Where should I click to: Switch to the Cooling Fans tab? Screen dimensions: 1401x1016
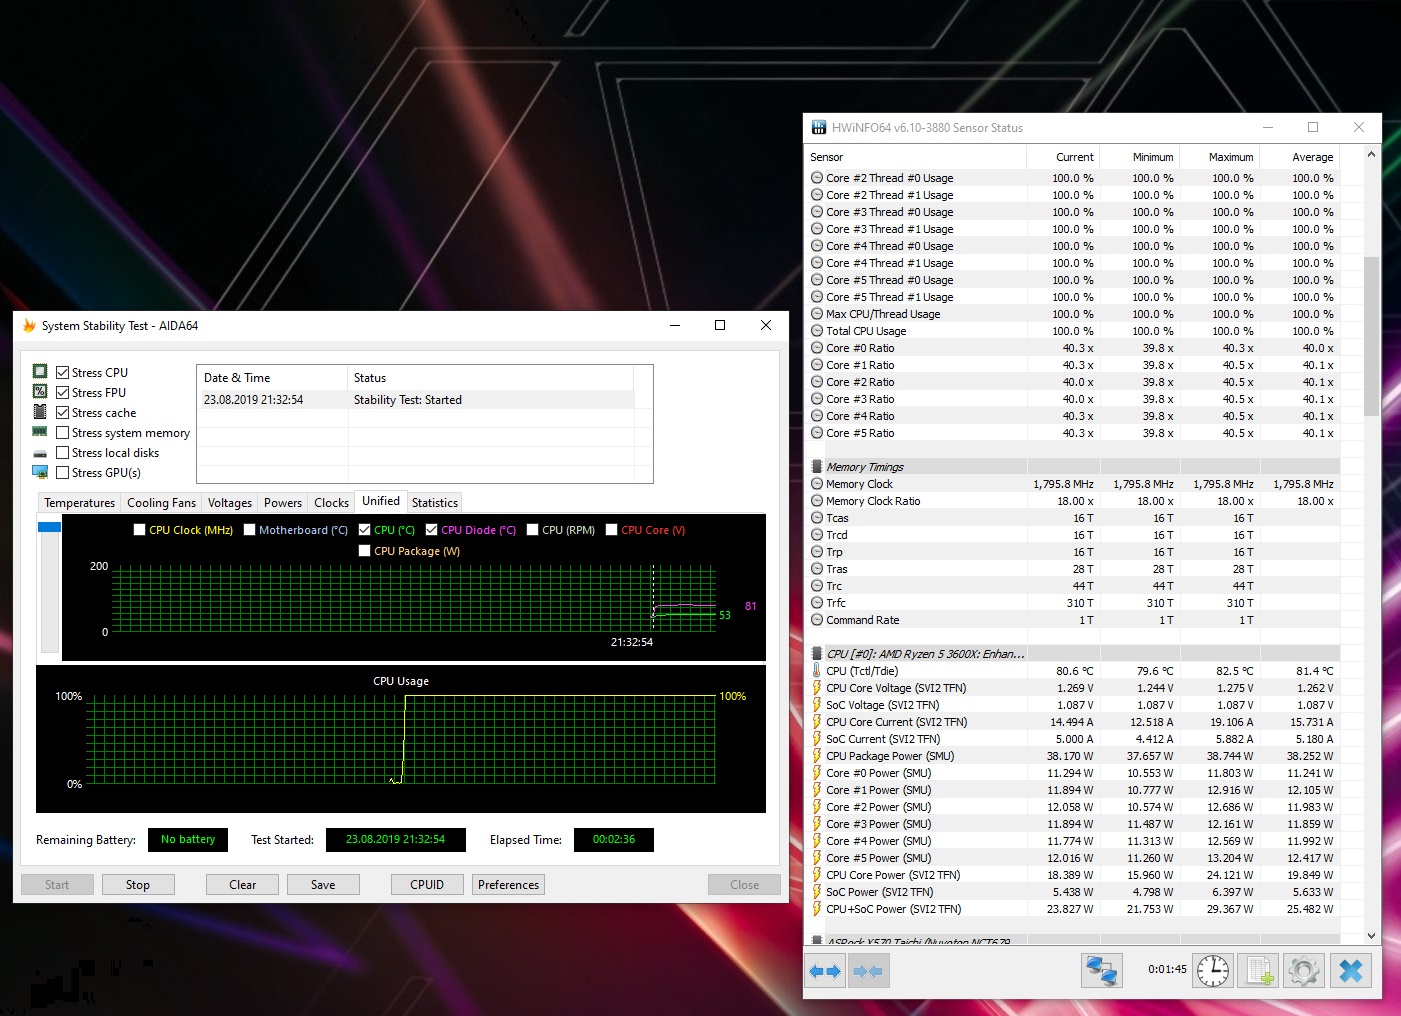click(162, 503)
